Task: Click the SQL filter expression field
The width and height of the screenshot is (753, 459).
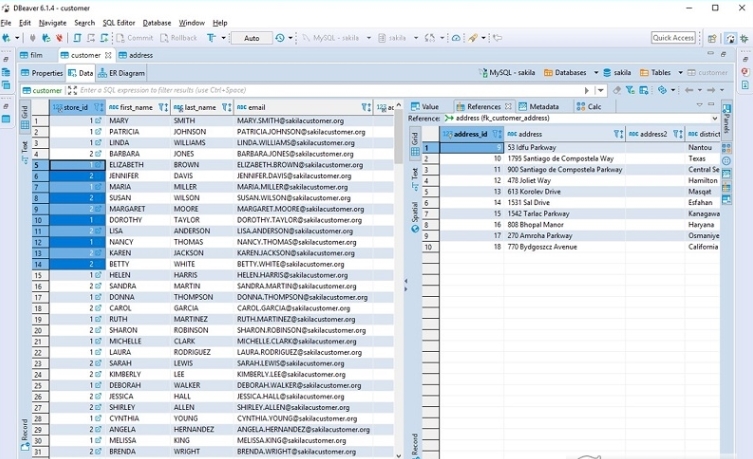Action: [x=329, y=90]
